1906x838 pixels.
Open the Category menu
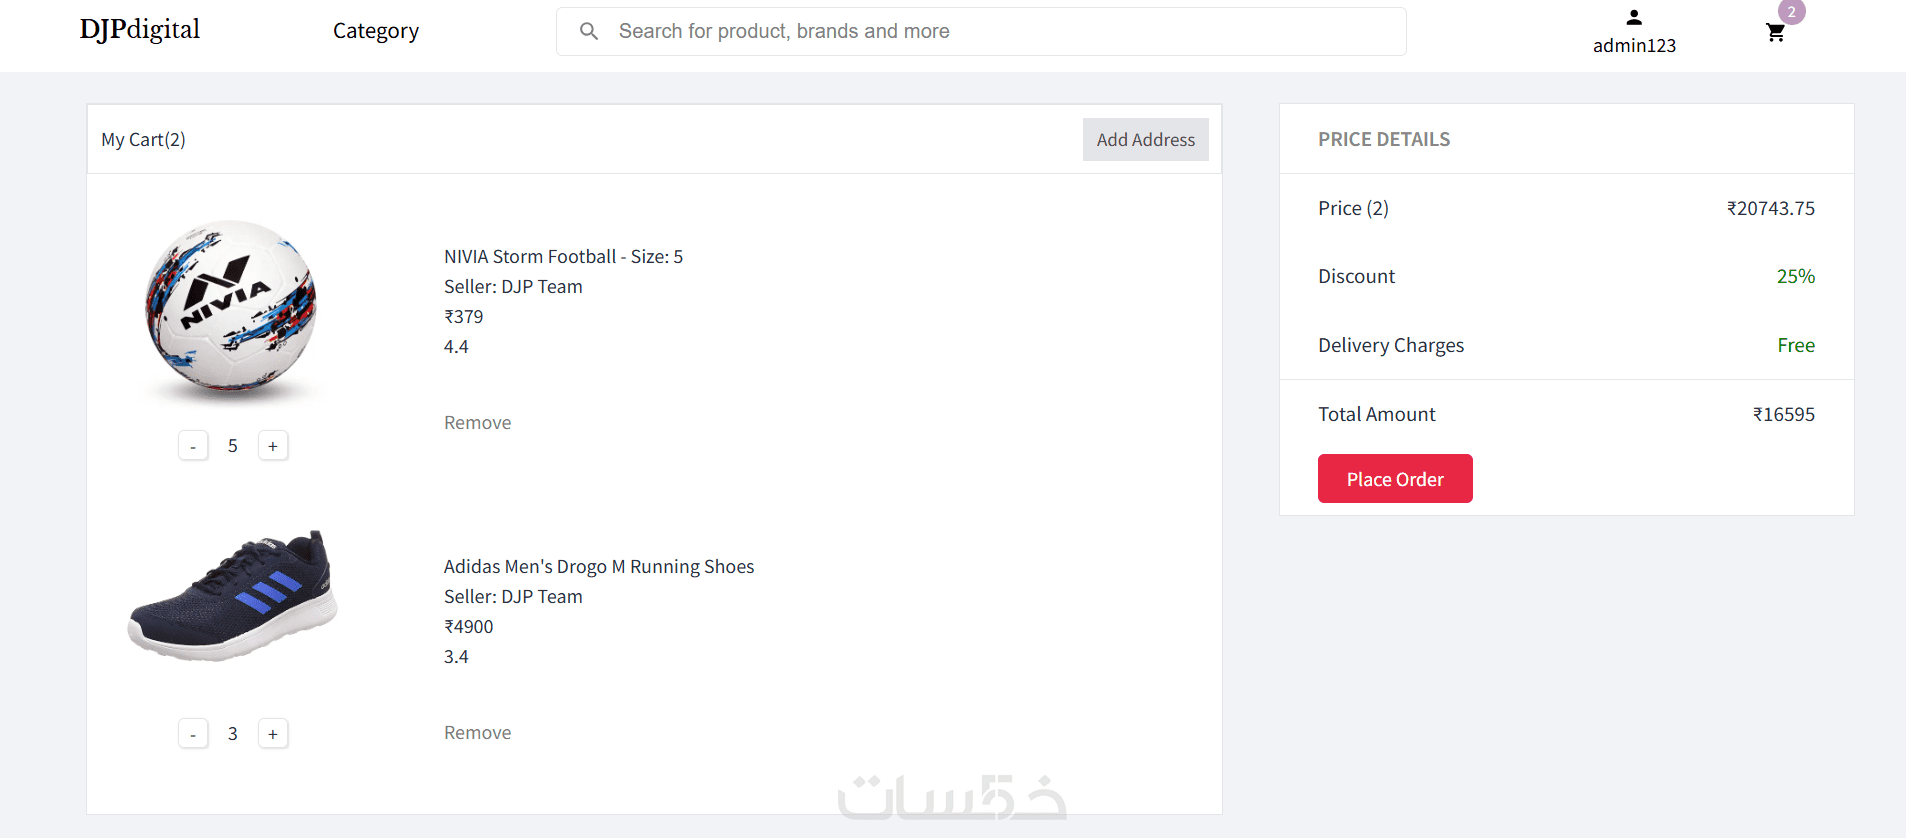point(375,31)
